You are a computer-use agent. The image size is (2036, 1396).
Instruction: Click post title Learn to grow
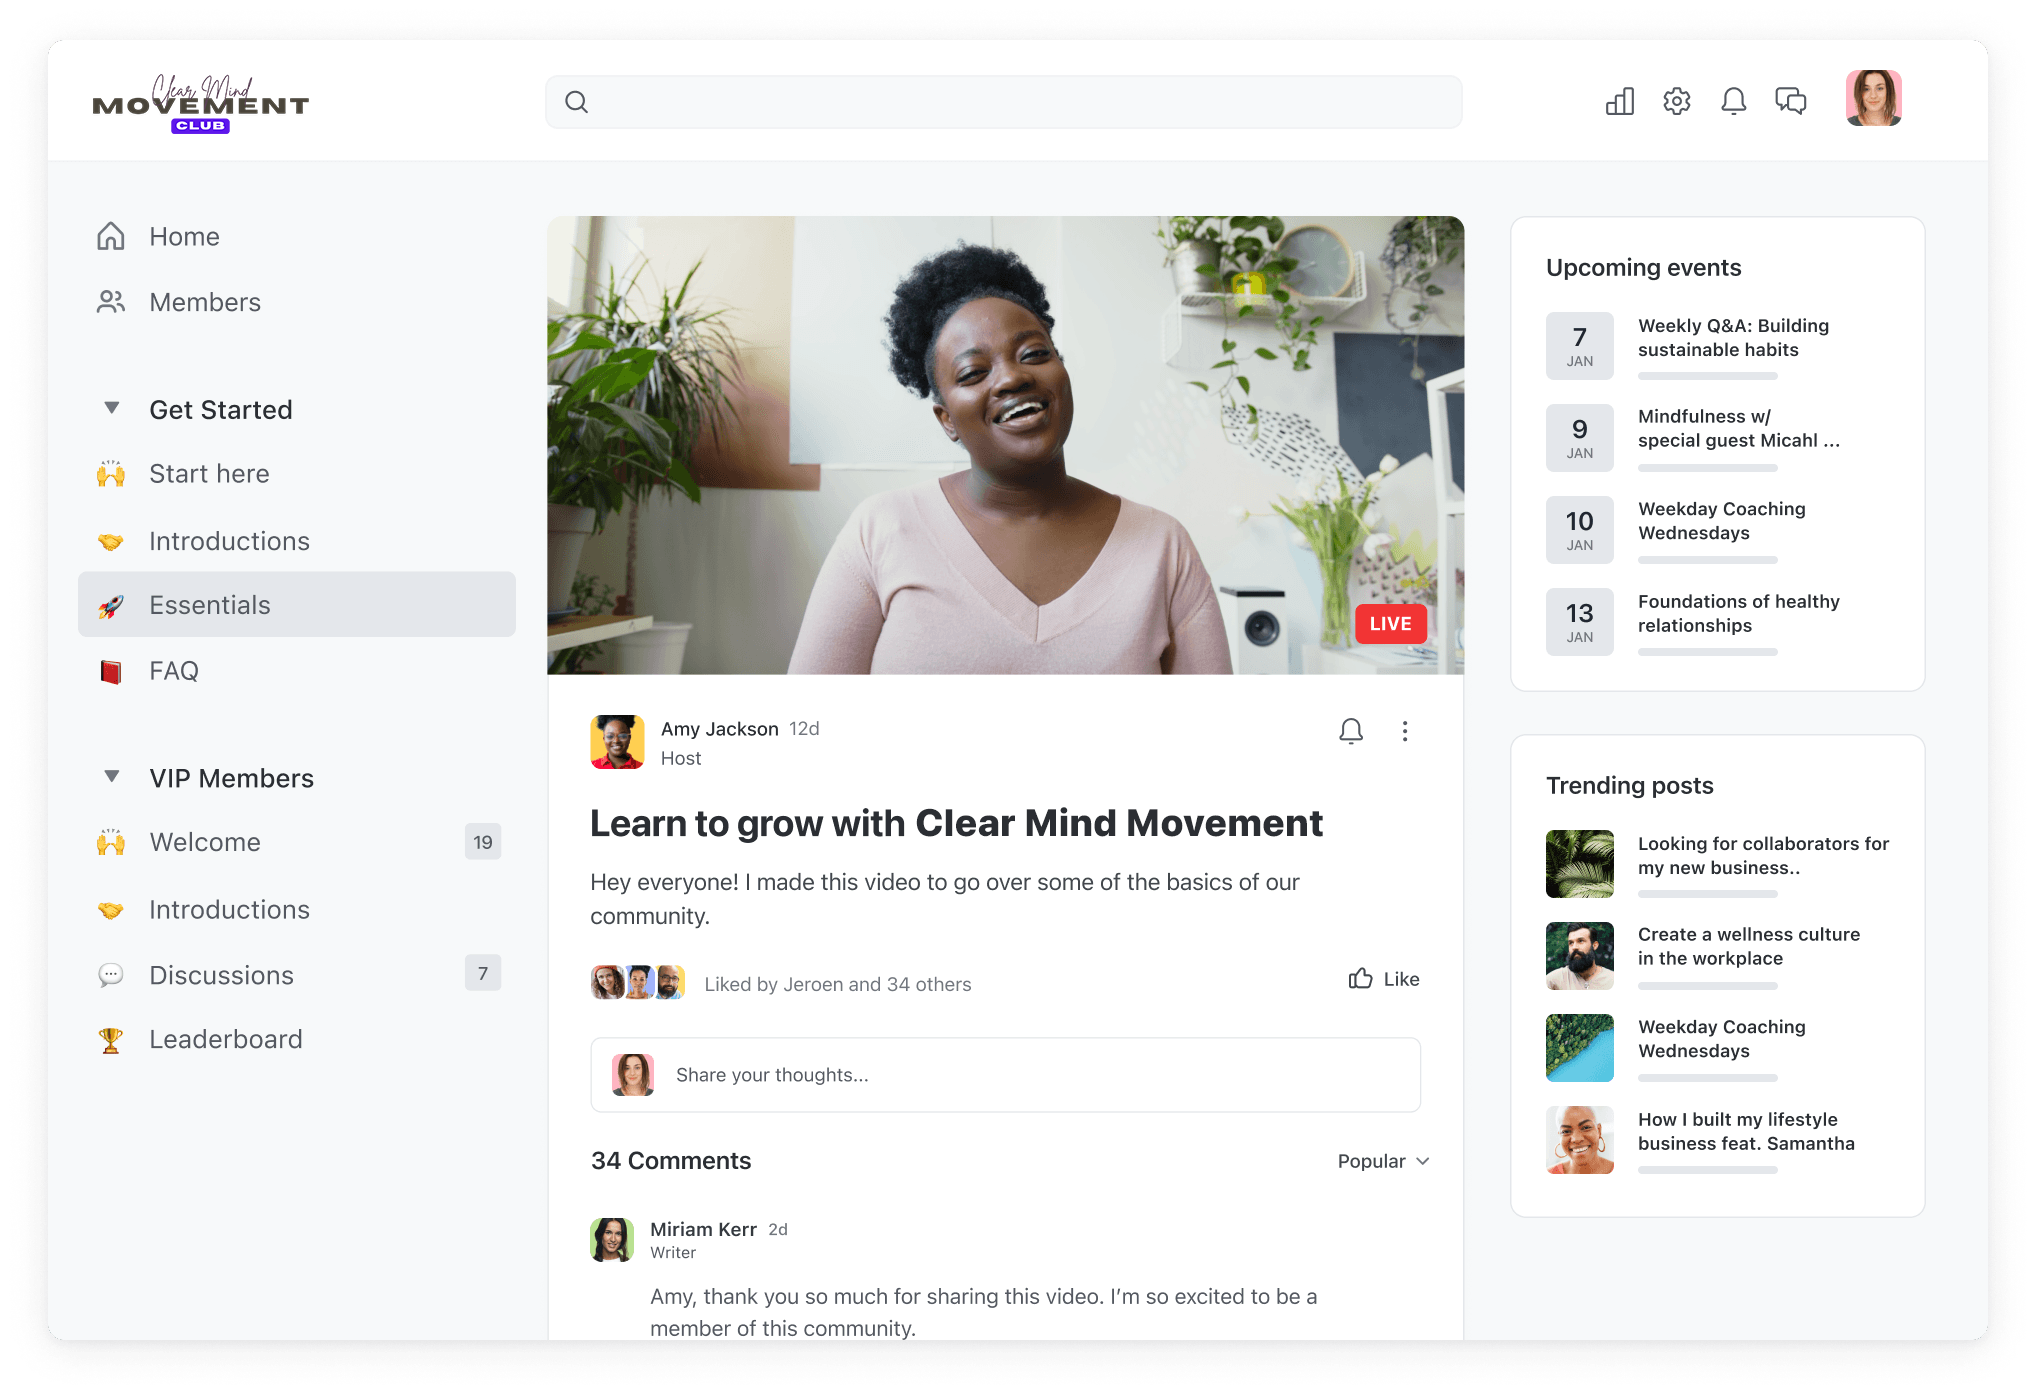coord(956,823)
